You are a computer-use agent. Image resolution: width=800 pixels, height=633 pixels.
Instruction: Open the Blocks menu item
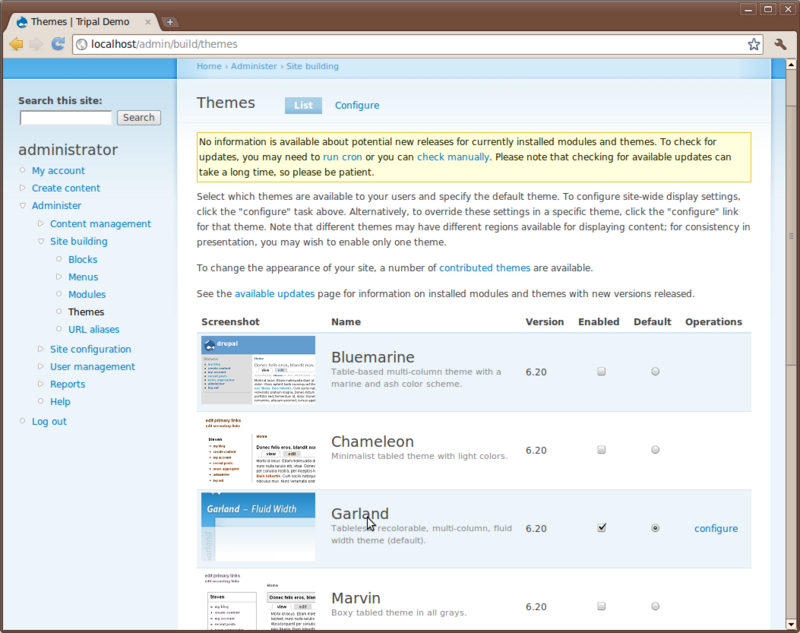[83, 259]
